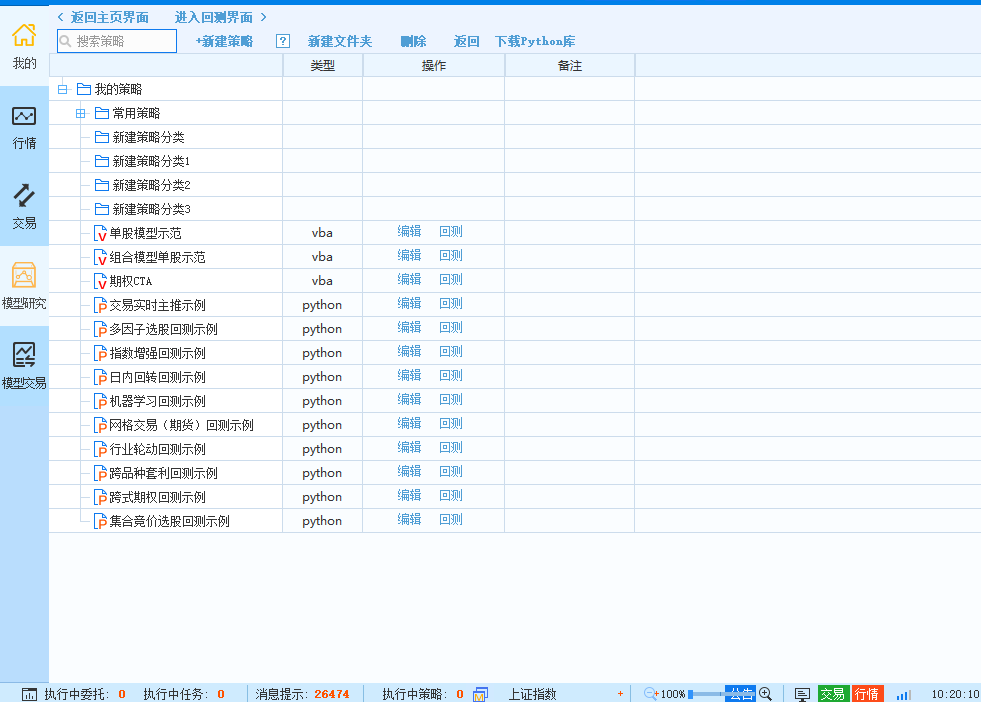
Task: Click the 备注 column header
Action: [x=570, y=65]
